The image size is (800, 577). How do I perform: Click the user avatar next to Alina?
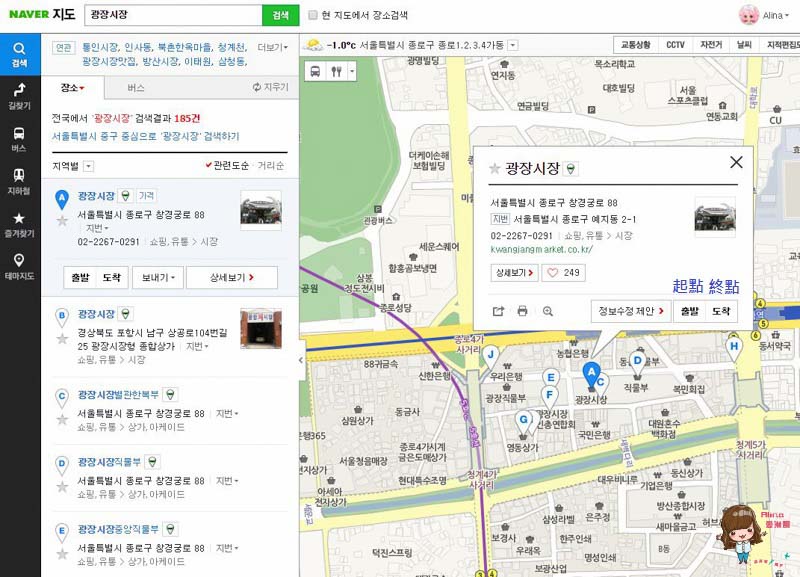[748, 15]
